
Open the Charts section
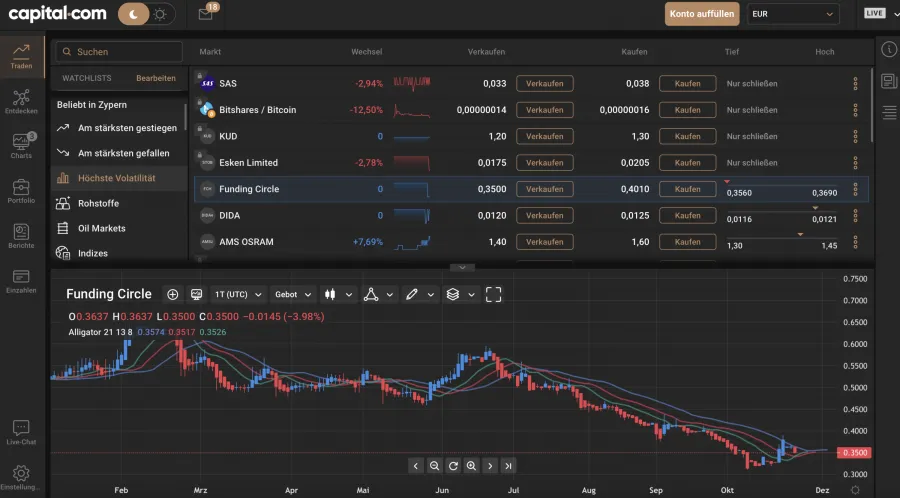point(21,146)
